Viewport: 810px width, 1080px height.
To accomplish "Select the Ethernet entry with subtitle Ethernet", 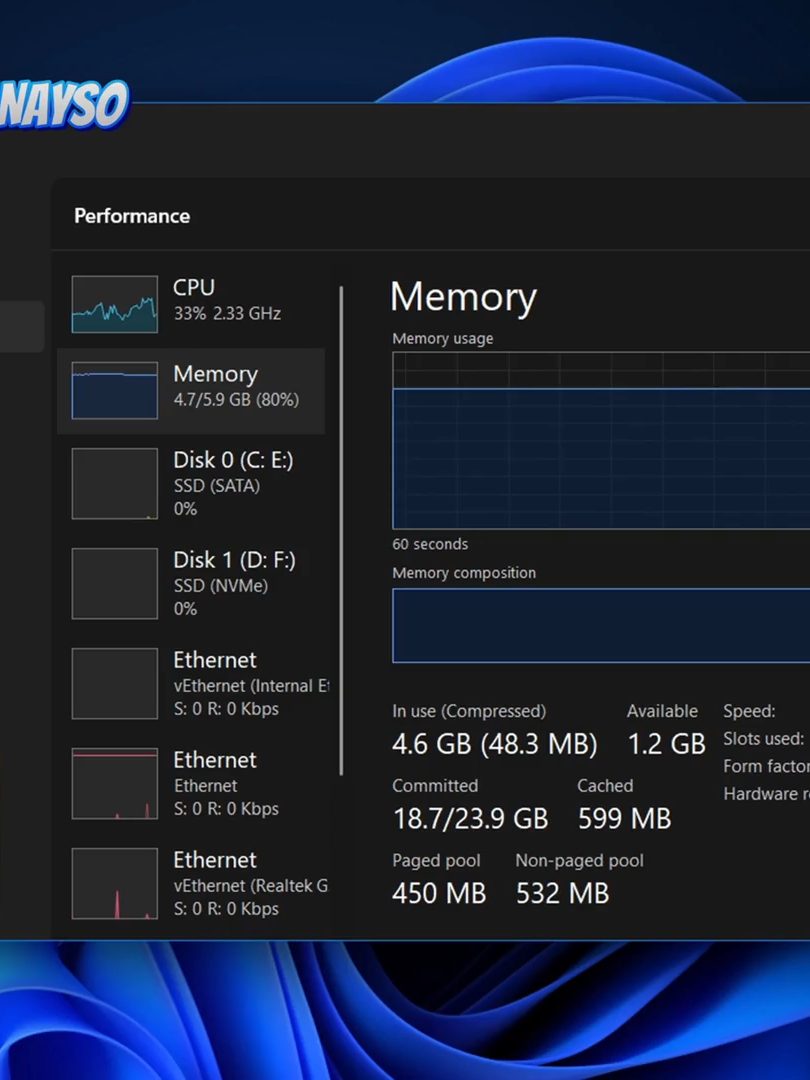I will [x=191, y=783].
